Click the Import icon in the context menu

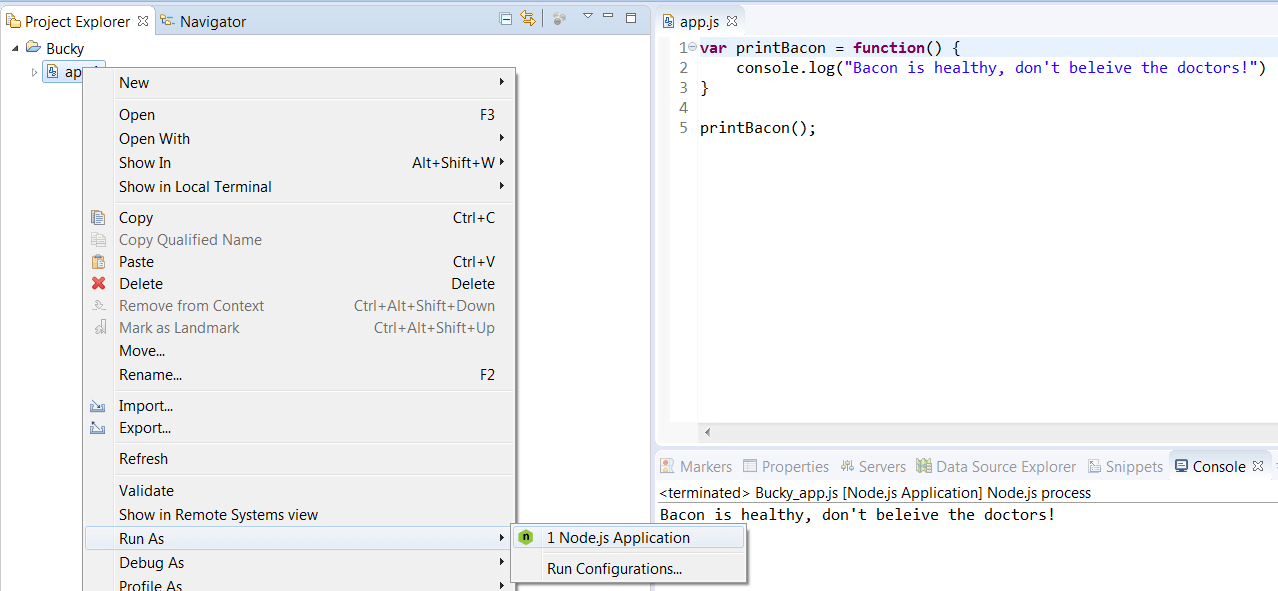(98, 405)
